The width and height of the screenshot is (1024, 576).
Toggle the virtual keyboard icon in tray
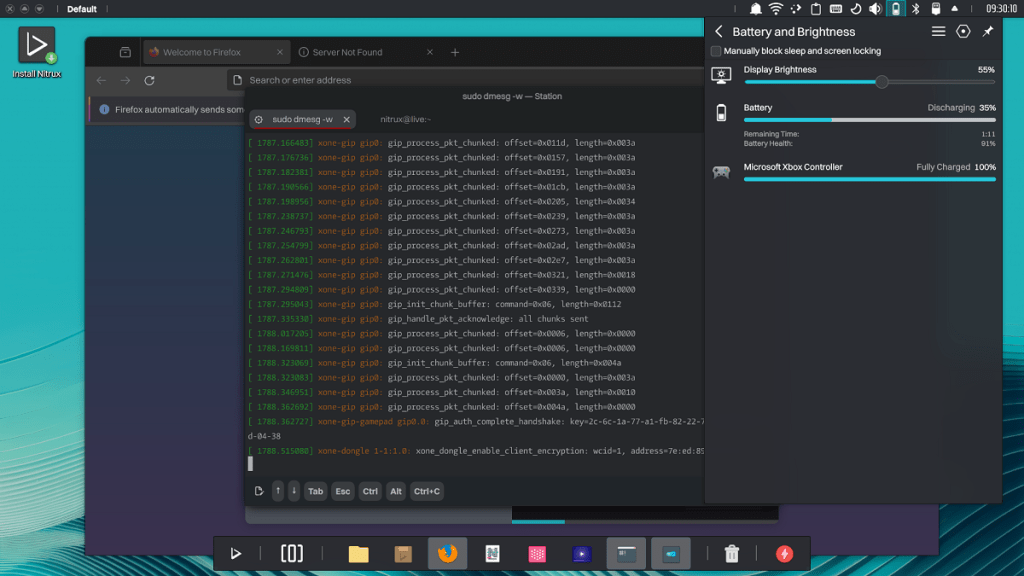836,8
